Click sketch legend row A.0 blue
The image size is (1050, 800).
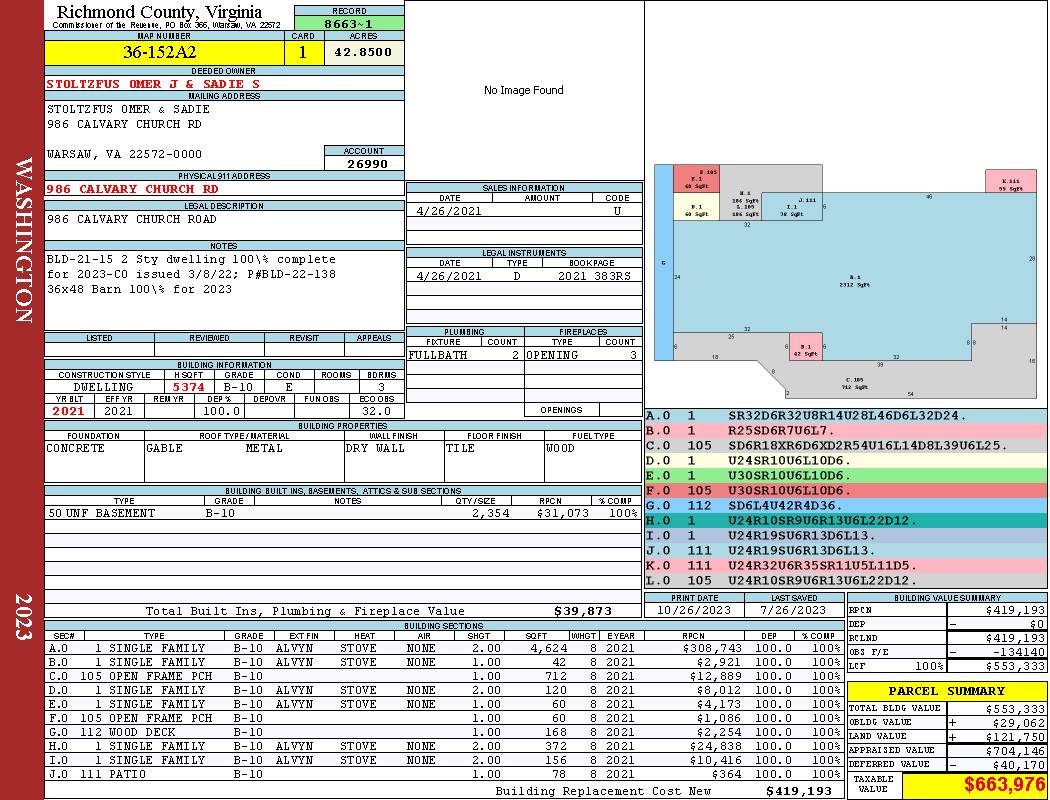pos(846,416)
